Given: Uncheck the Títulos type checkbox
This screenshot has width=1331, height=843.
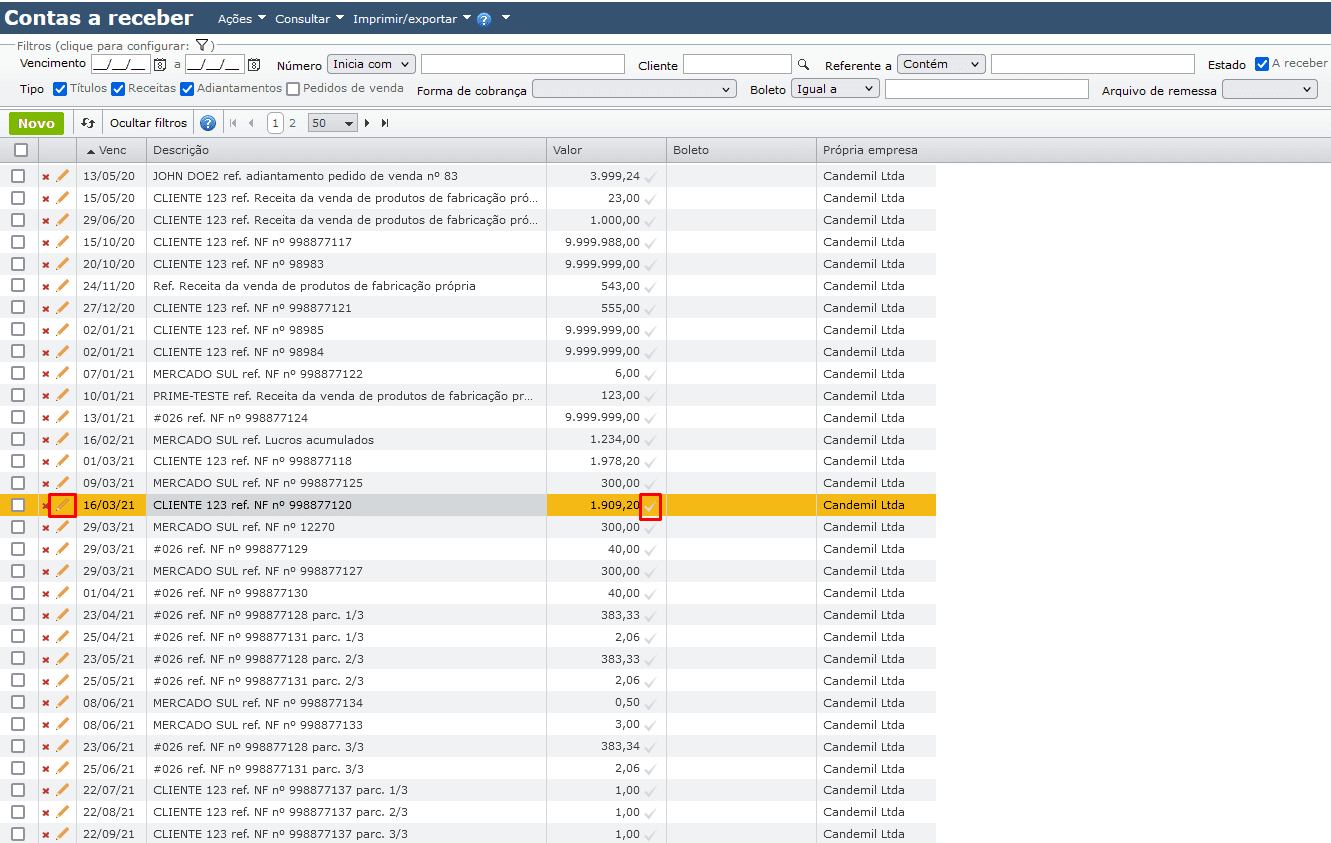Looking at the screenshot, I should (60, 89).
